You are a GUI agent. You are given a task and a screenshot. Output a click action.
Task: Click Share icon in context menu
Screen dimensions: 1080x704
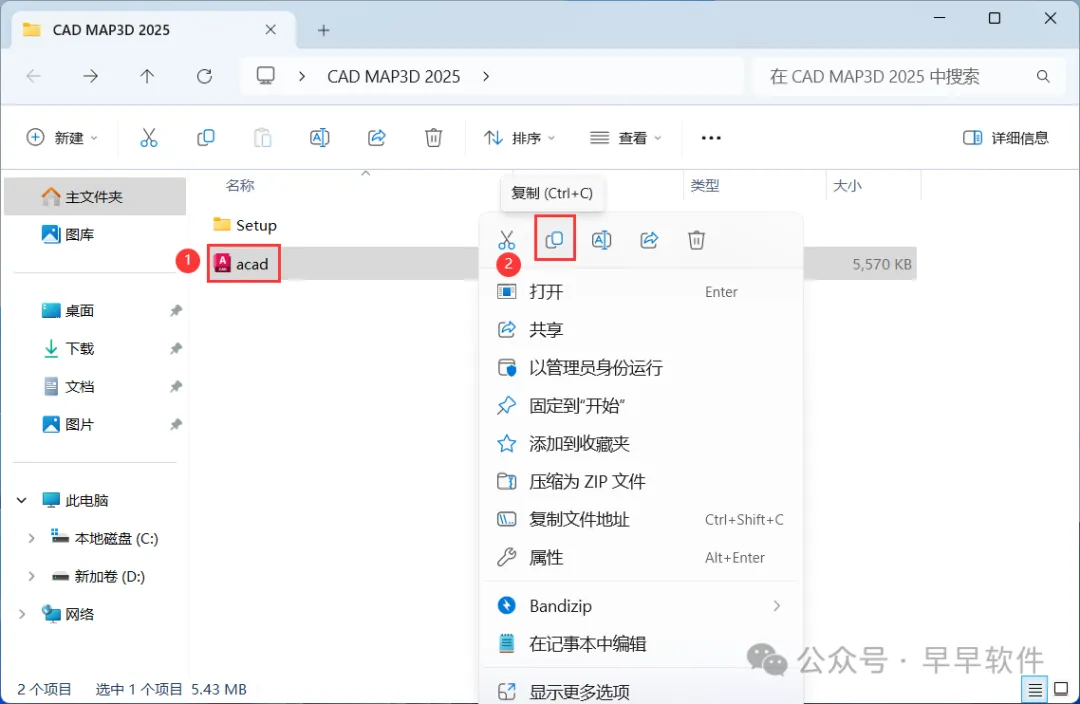coord(649,240)
